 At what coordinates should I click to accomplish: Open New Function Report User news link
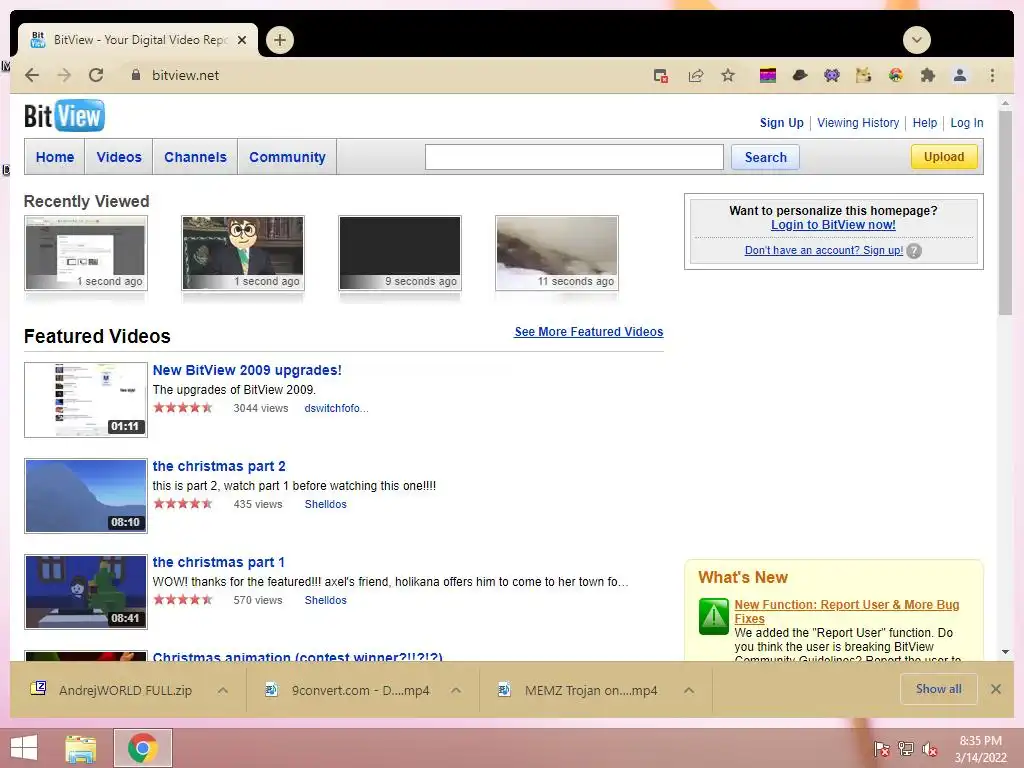point(846,611)
